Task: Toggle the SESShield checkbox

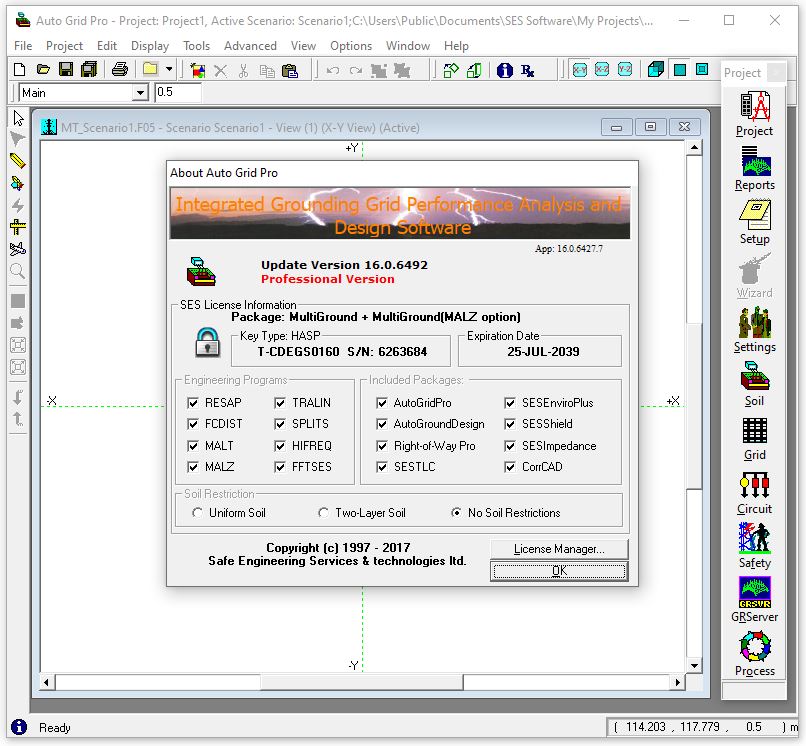Action: (510, 424)
